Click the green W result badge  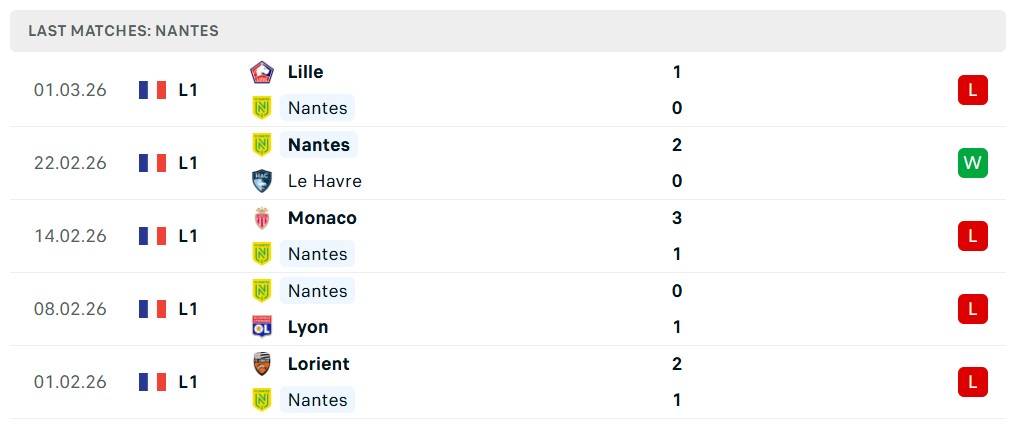[x=972, y=163]
